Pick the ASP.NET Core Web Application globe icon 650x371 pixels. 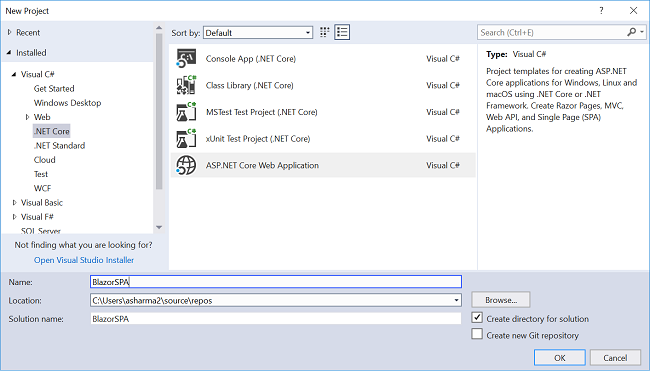tap(186, 165)
